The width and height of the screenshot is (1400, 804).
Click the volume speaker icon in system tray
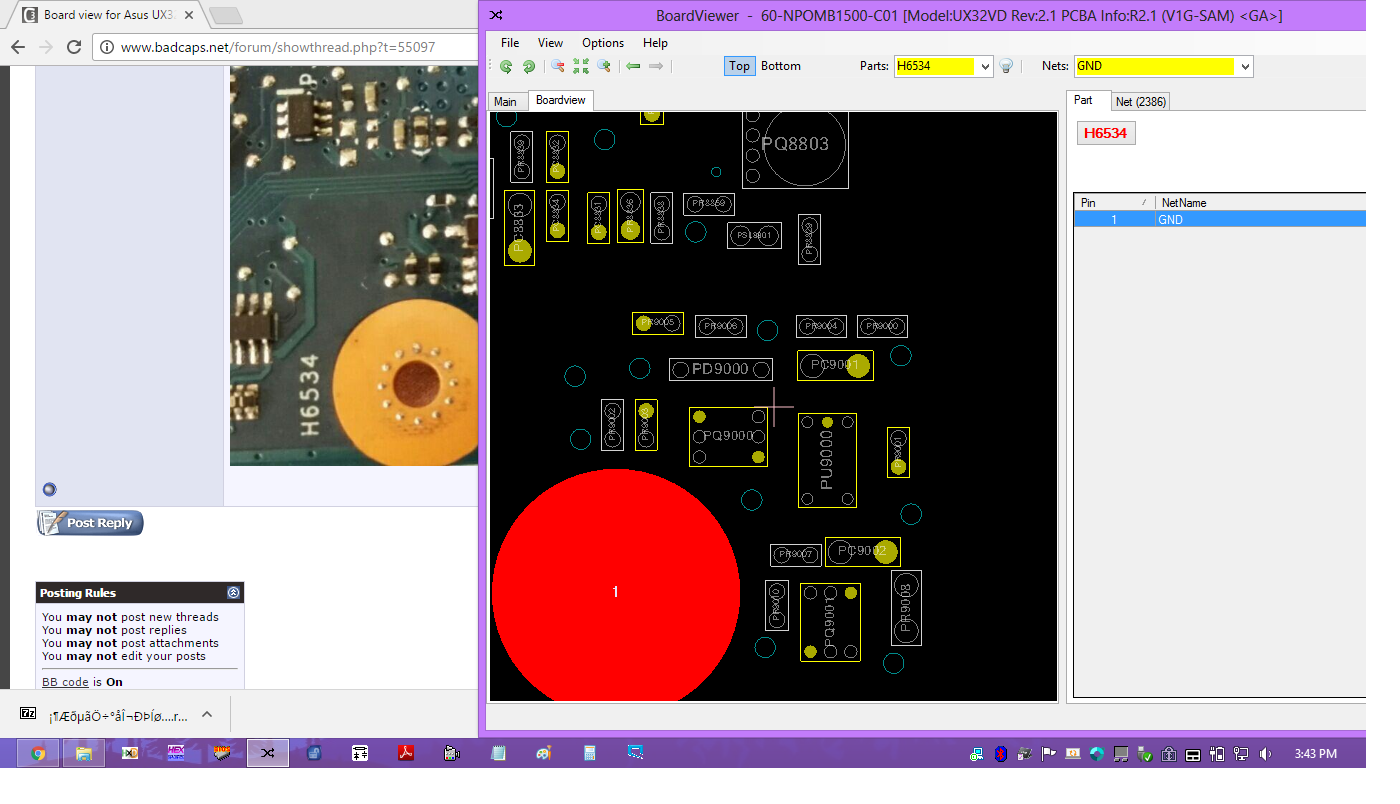tap(1266, 754)
